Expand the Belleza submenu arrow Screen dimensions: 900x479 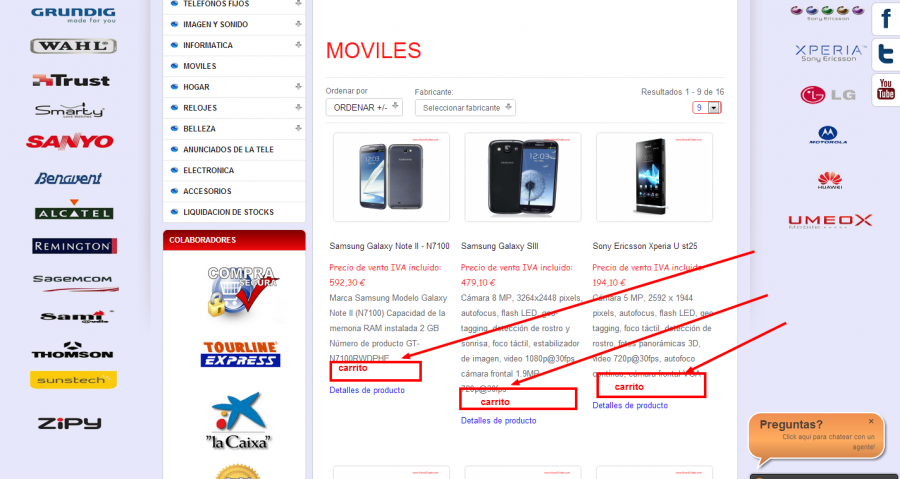[x=298, y=128]
